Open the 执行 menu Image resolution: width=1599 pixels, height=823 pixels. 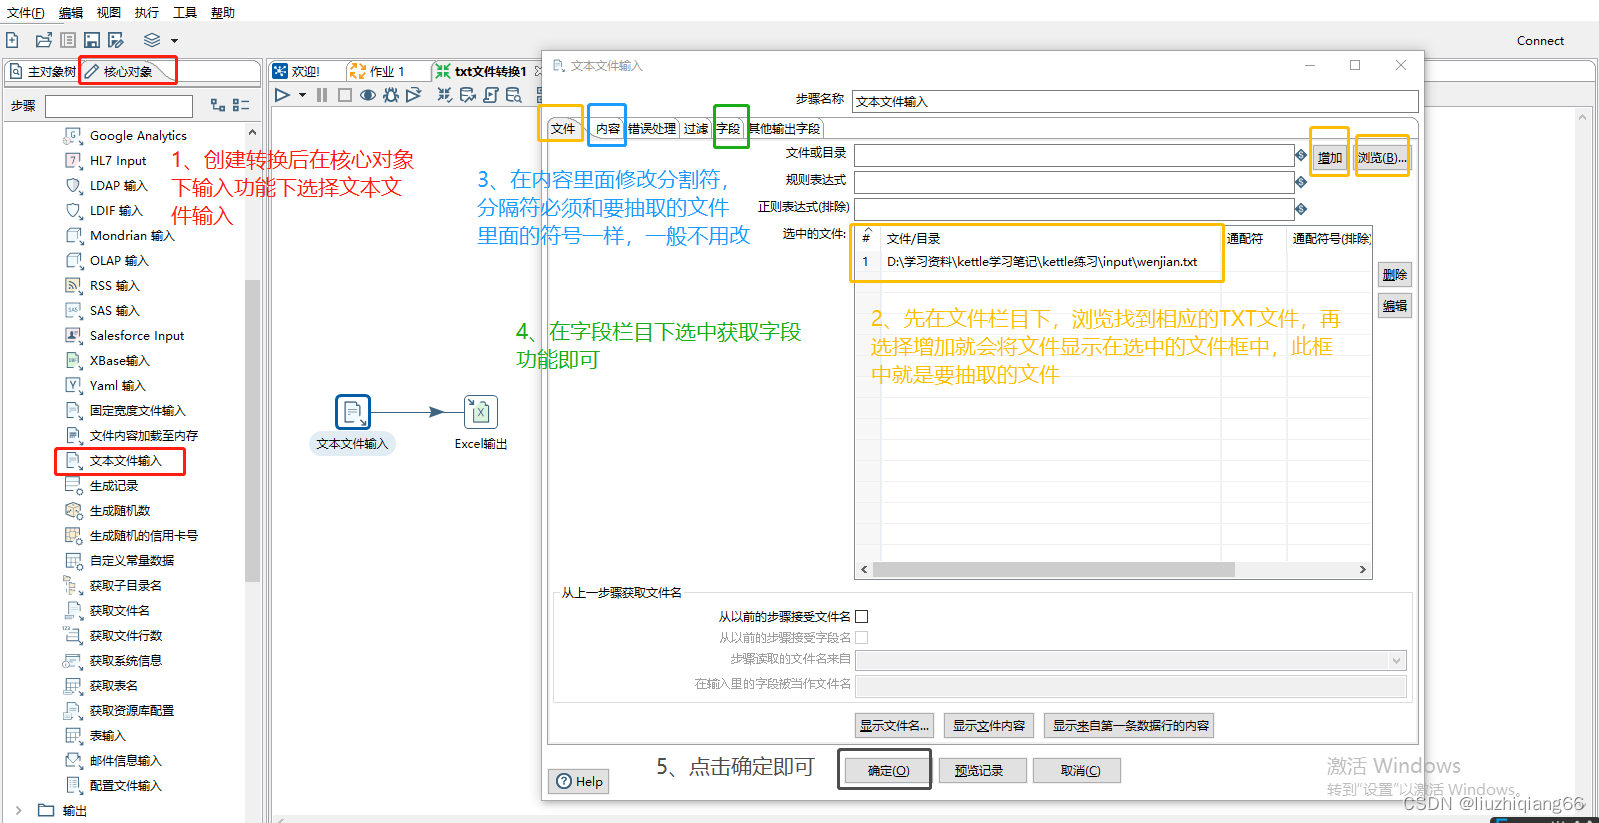point(147,13)
